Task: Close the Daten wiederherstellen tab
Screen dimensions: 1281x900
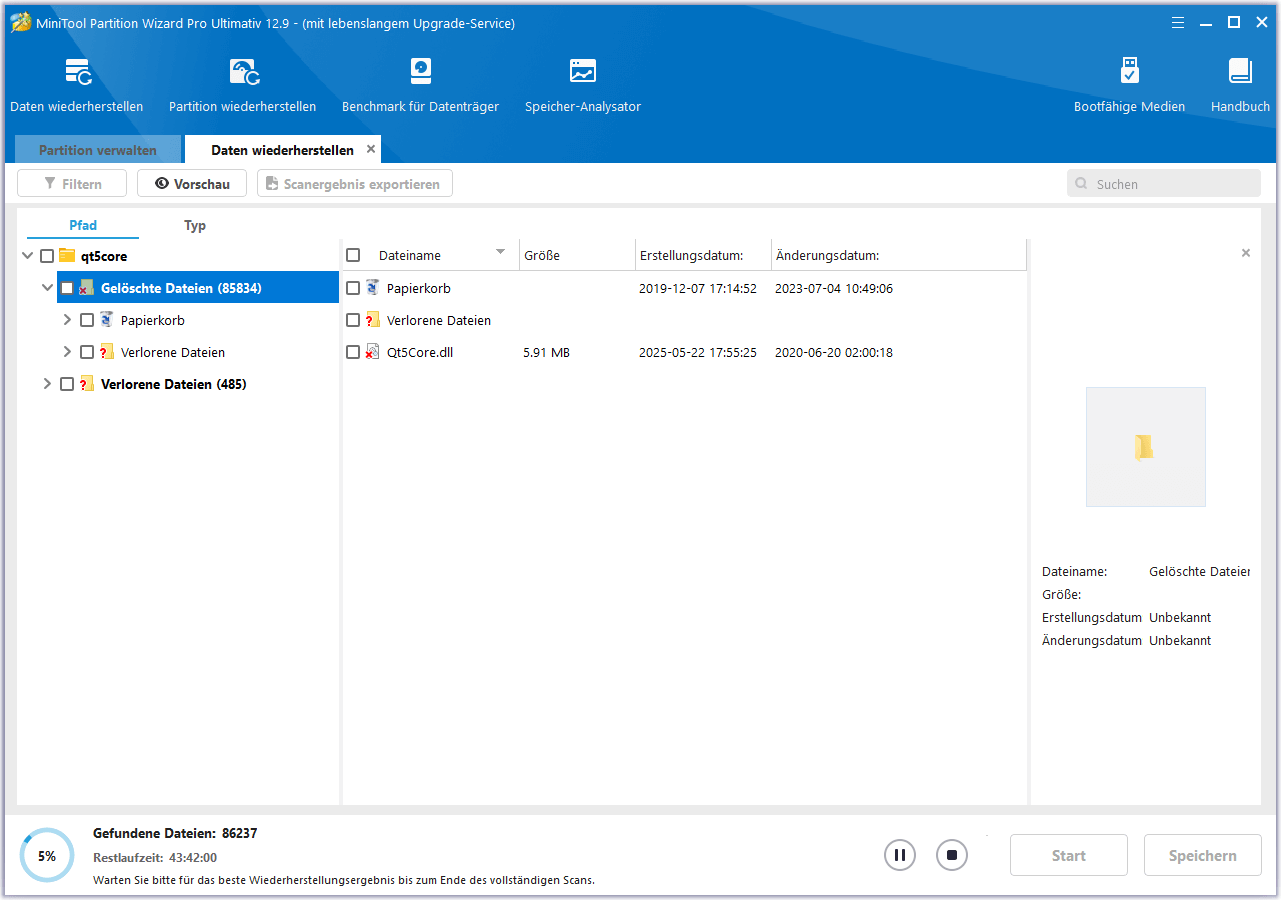Action: coord(371,149)
